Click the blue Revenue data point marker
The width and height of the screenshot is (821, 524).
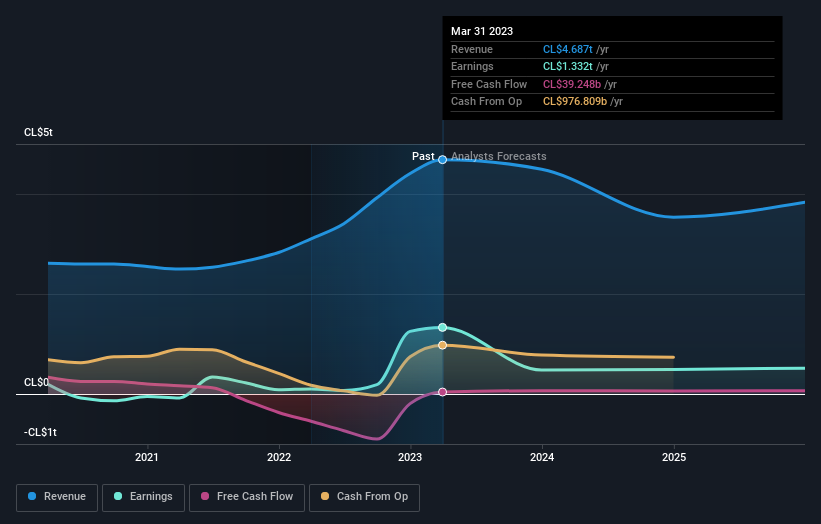coord(442,160)
